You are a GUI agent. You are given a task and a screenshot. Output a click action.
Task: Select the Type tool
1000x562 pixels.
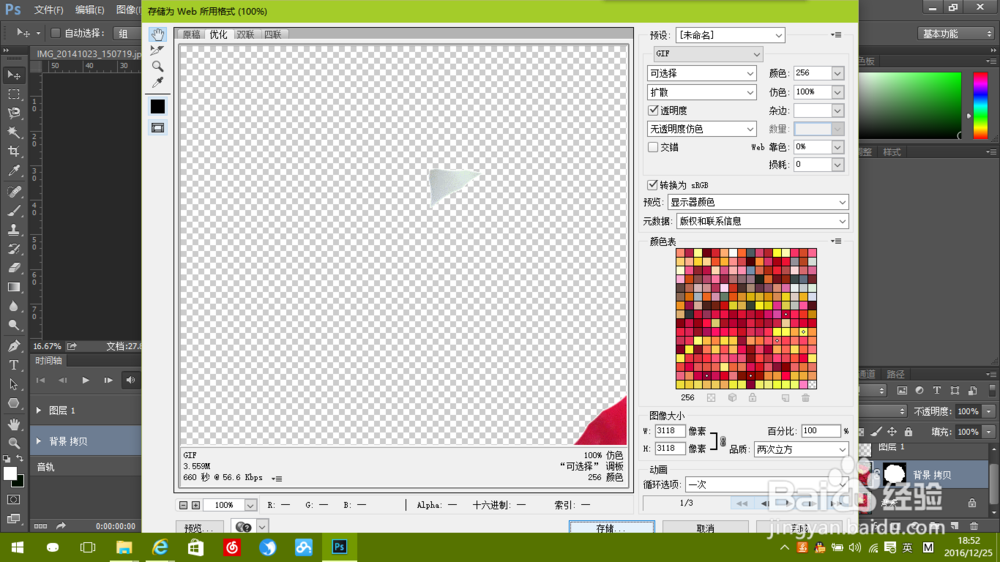coord(13,366)
